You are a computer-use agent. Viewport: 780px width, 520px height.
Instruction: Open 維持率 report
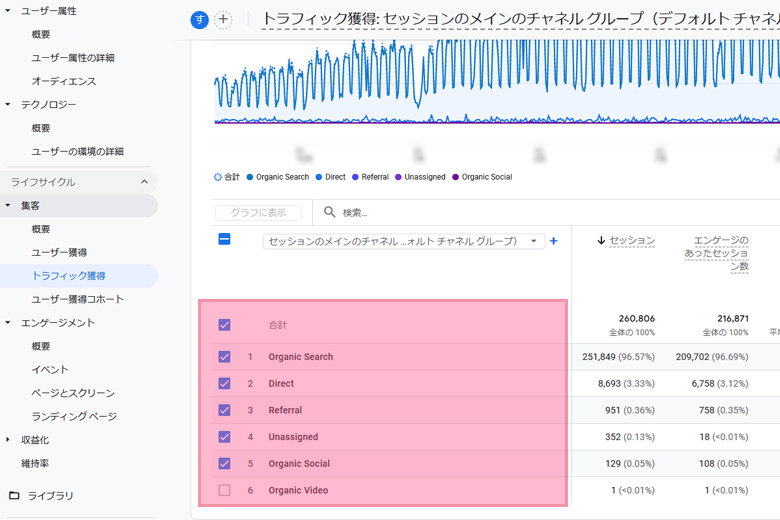35,463
